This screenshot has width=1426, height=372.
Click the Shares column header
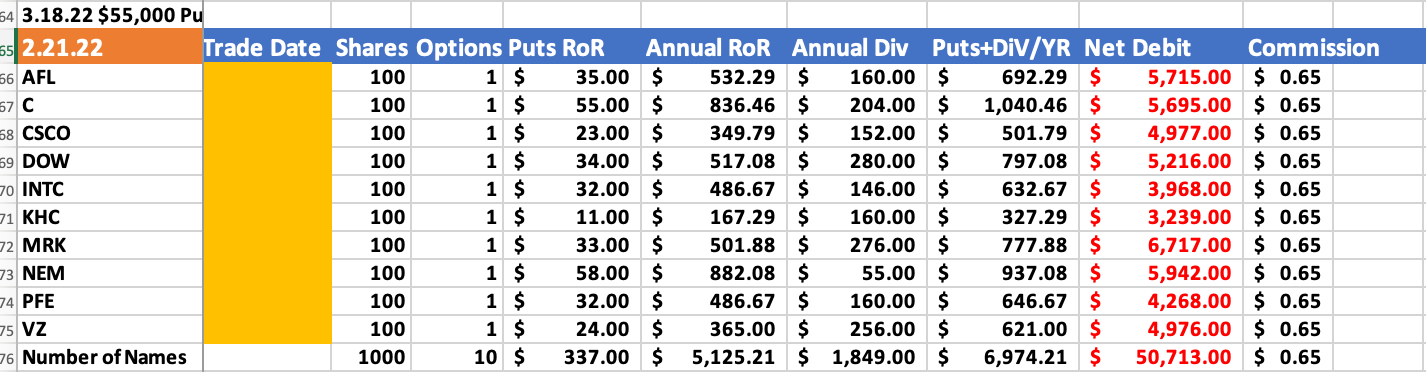[371, 48]
